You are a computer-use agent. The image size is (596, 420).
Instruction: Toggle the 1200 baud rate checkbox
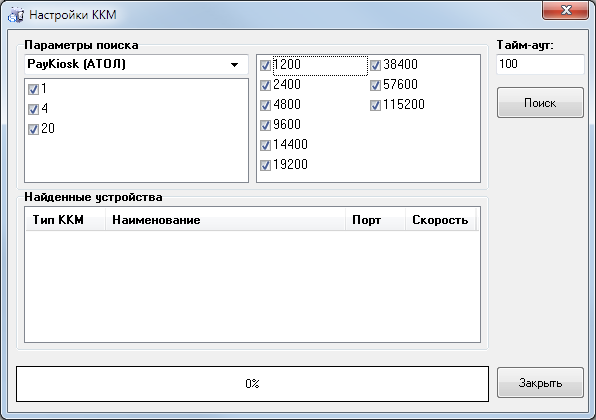[265, 65]
